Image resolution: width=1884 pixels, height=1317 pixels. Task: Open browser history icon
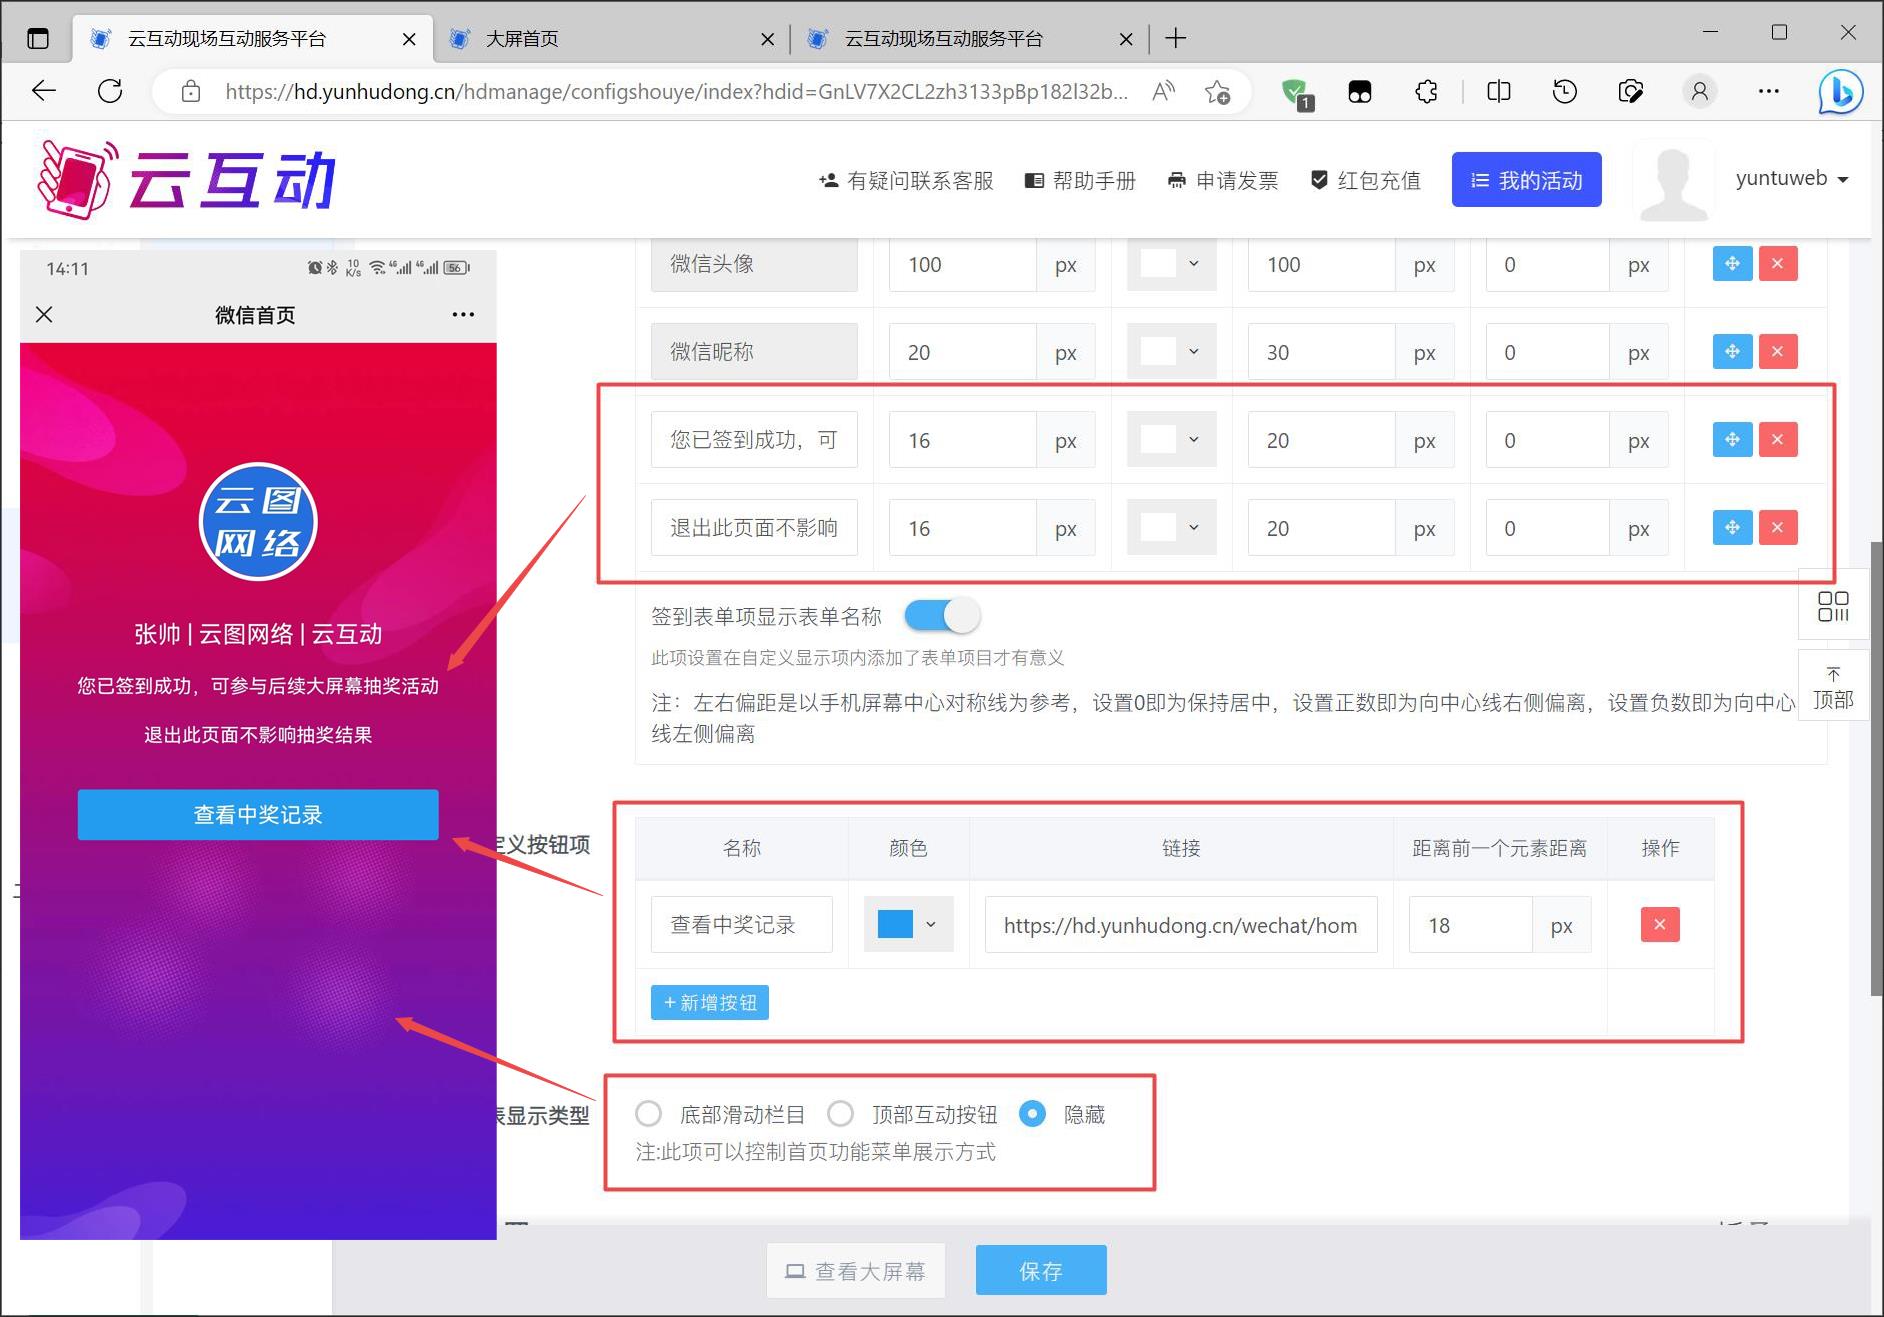[1565, 92]
